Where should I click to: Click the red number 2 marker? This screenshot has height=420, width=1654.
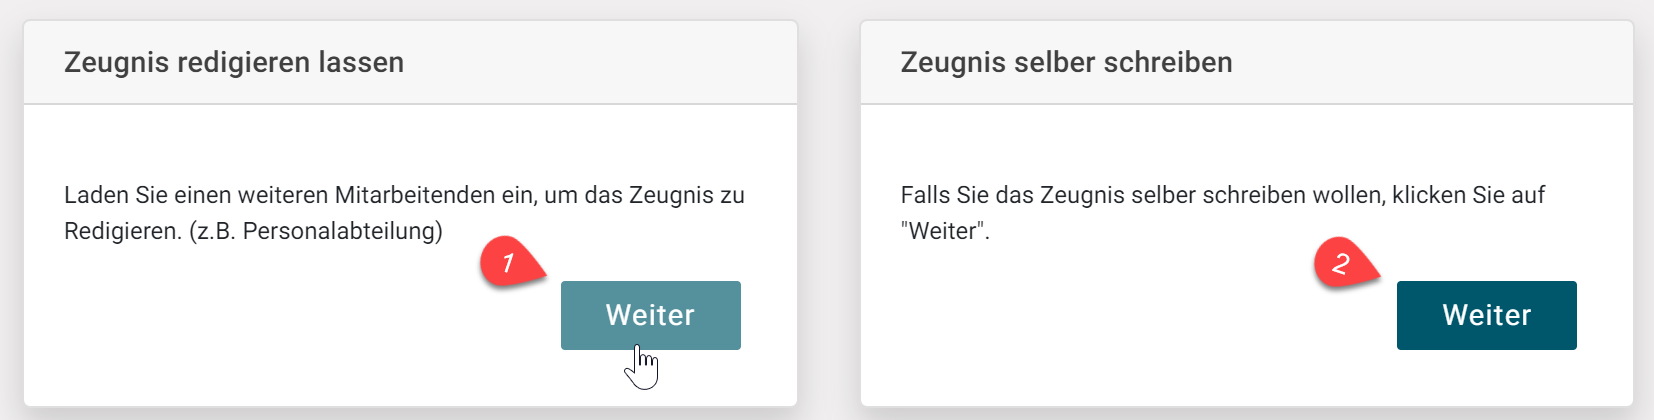(x=1342, y=263)
